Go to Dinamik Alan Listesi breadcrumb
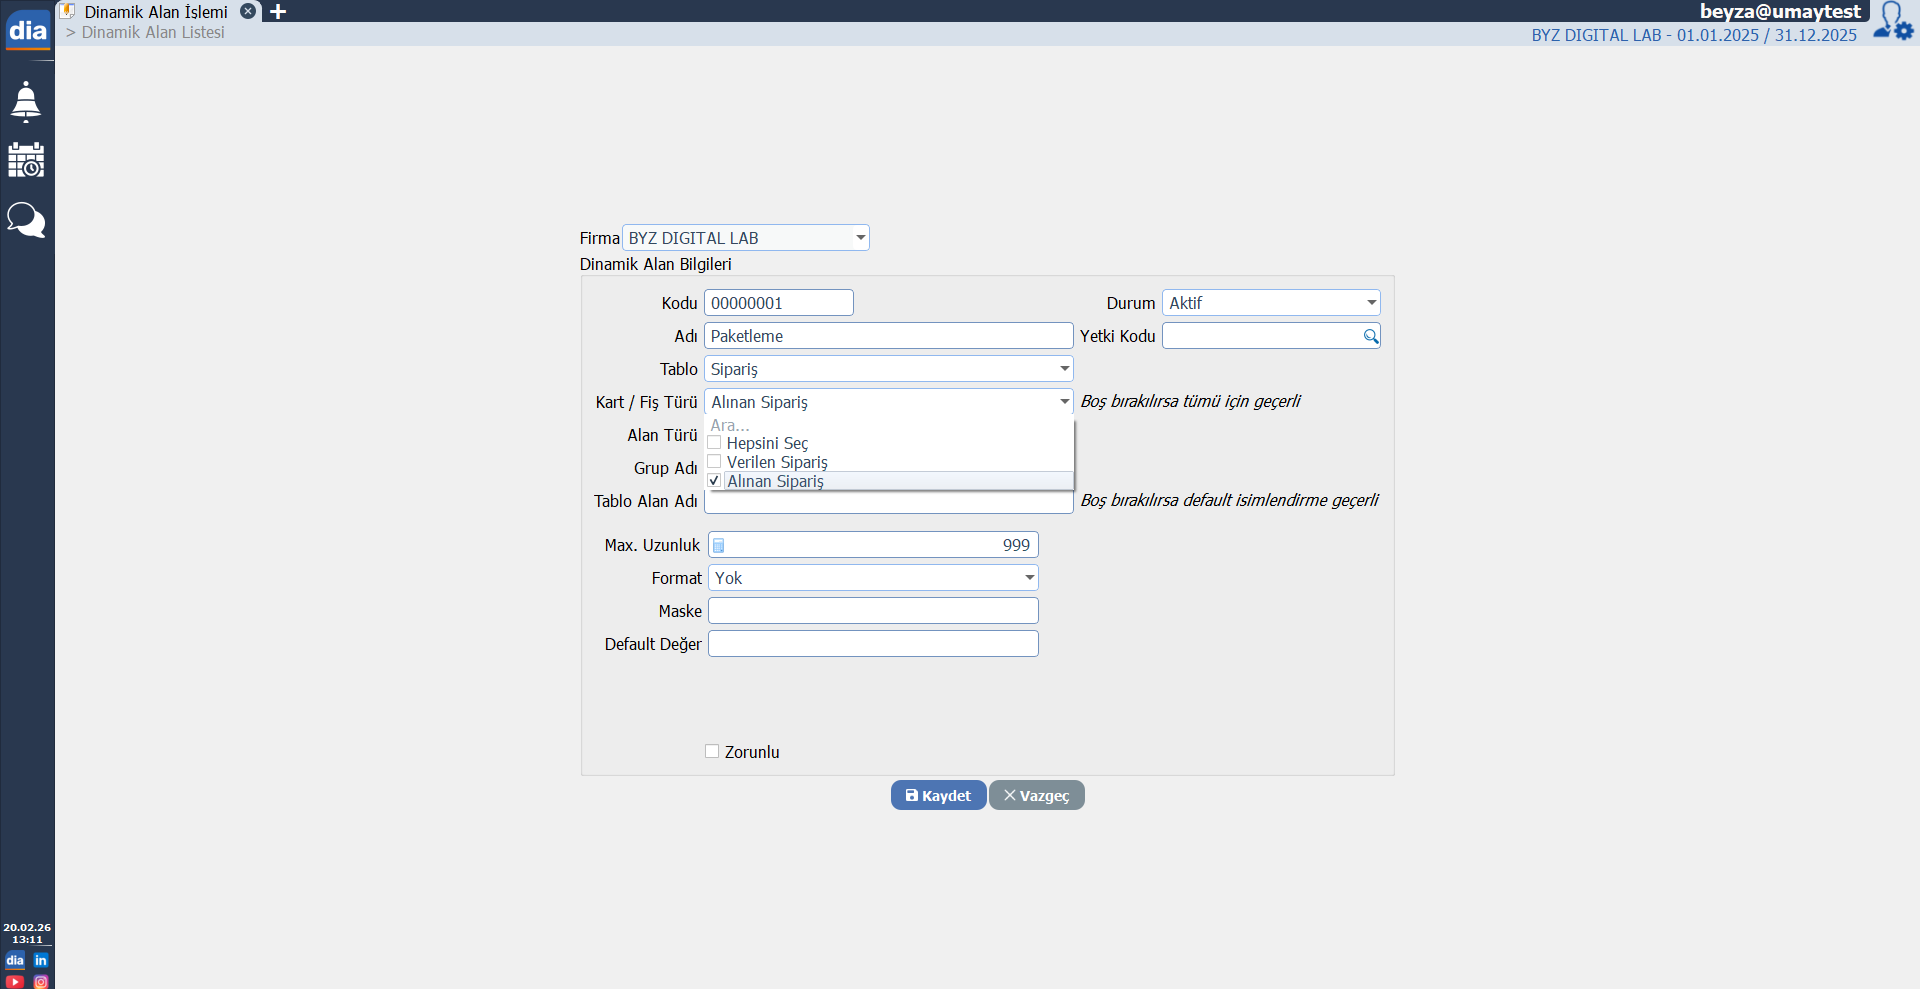 (x=153, y=33)
